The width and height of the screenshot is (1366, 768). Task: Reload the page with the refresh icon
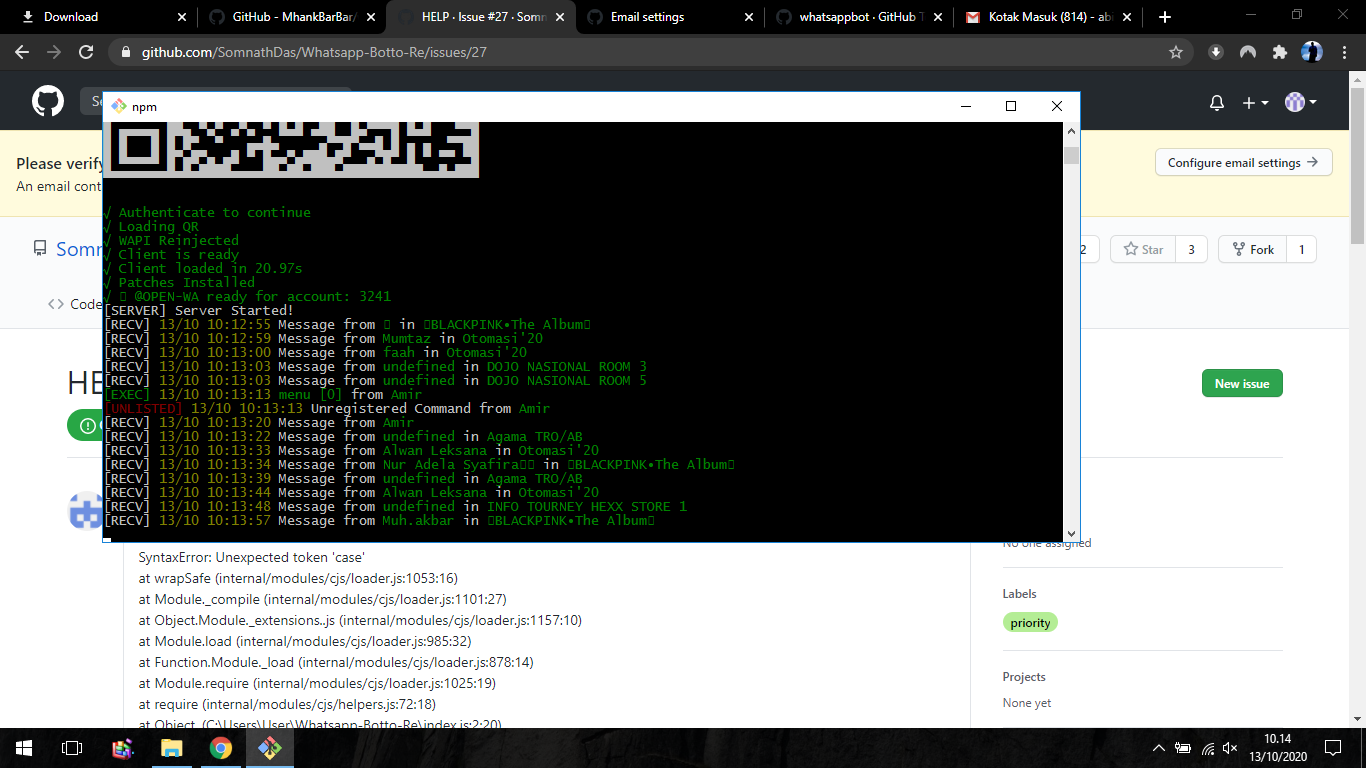coord(88,51)
